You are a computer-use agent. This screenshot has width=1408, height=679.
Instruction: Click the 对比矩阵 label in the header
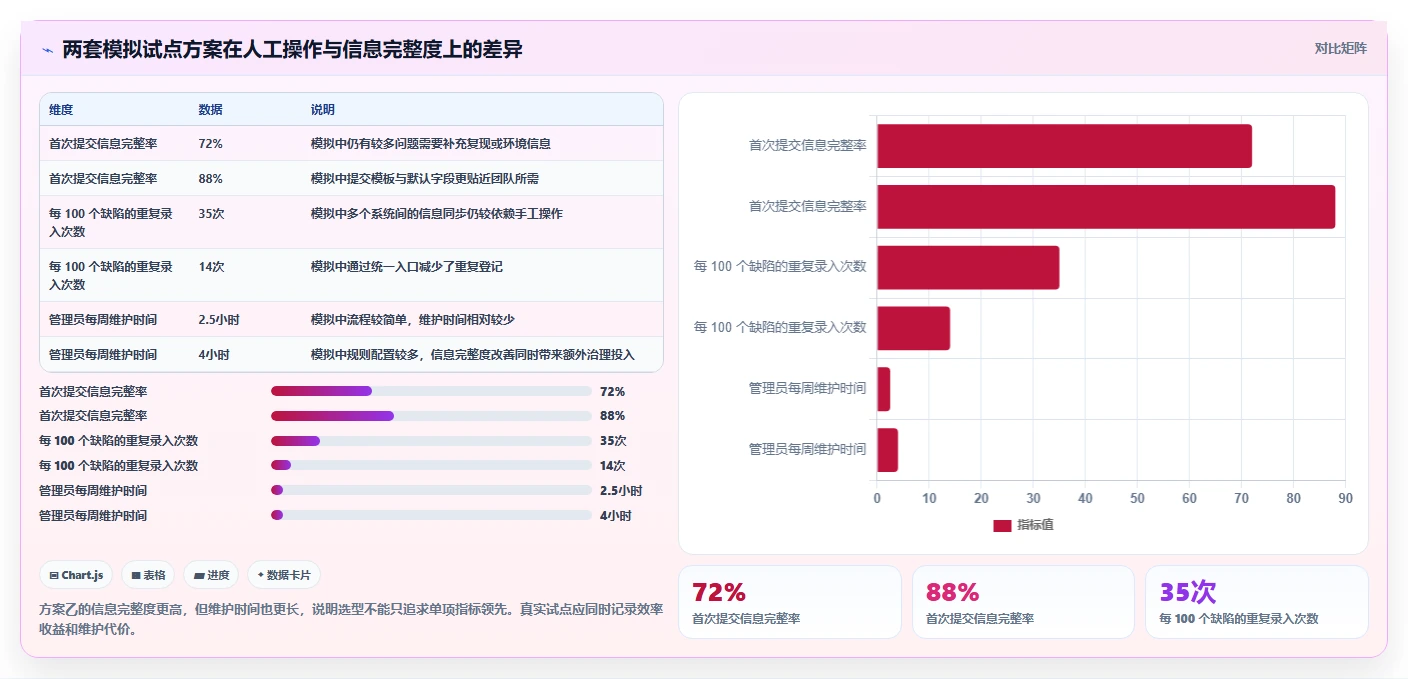1340,48
